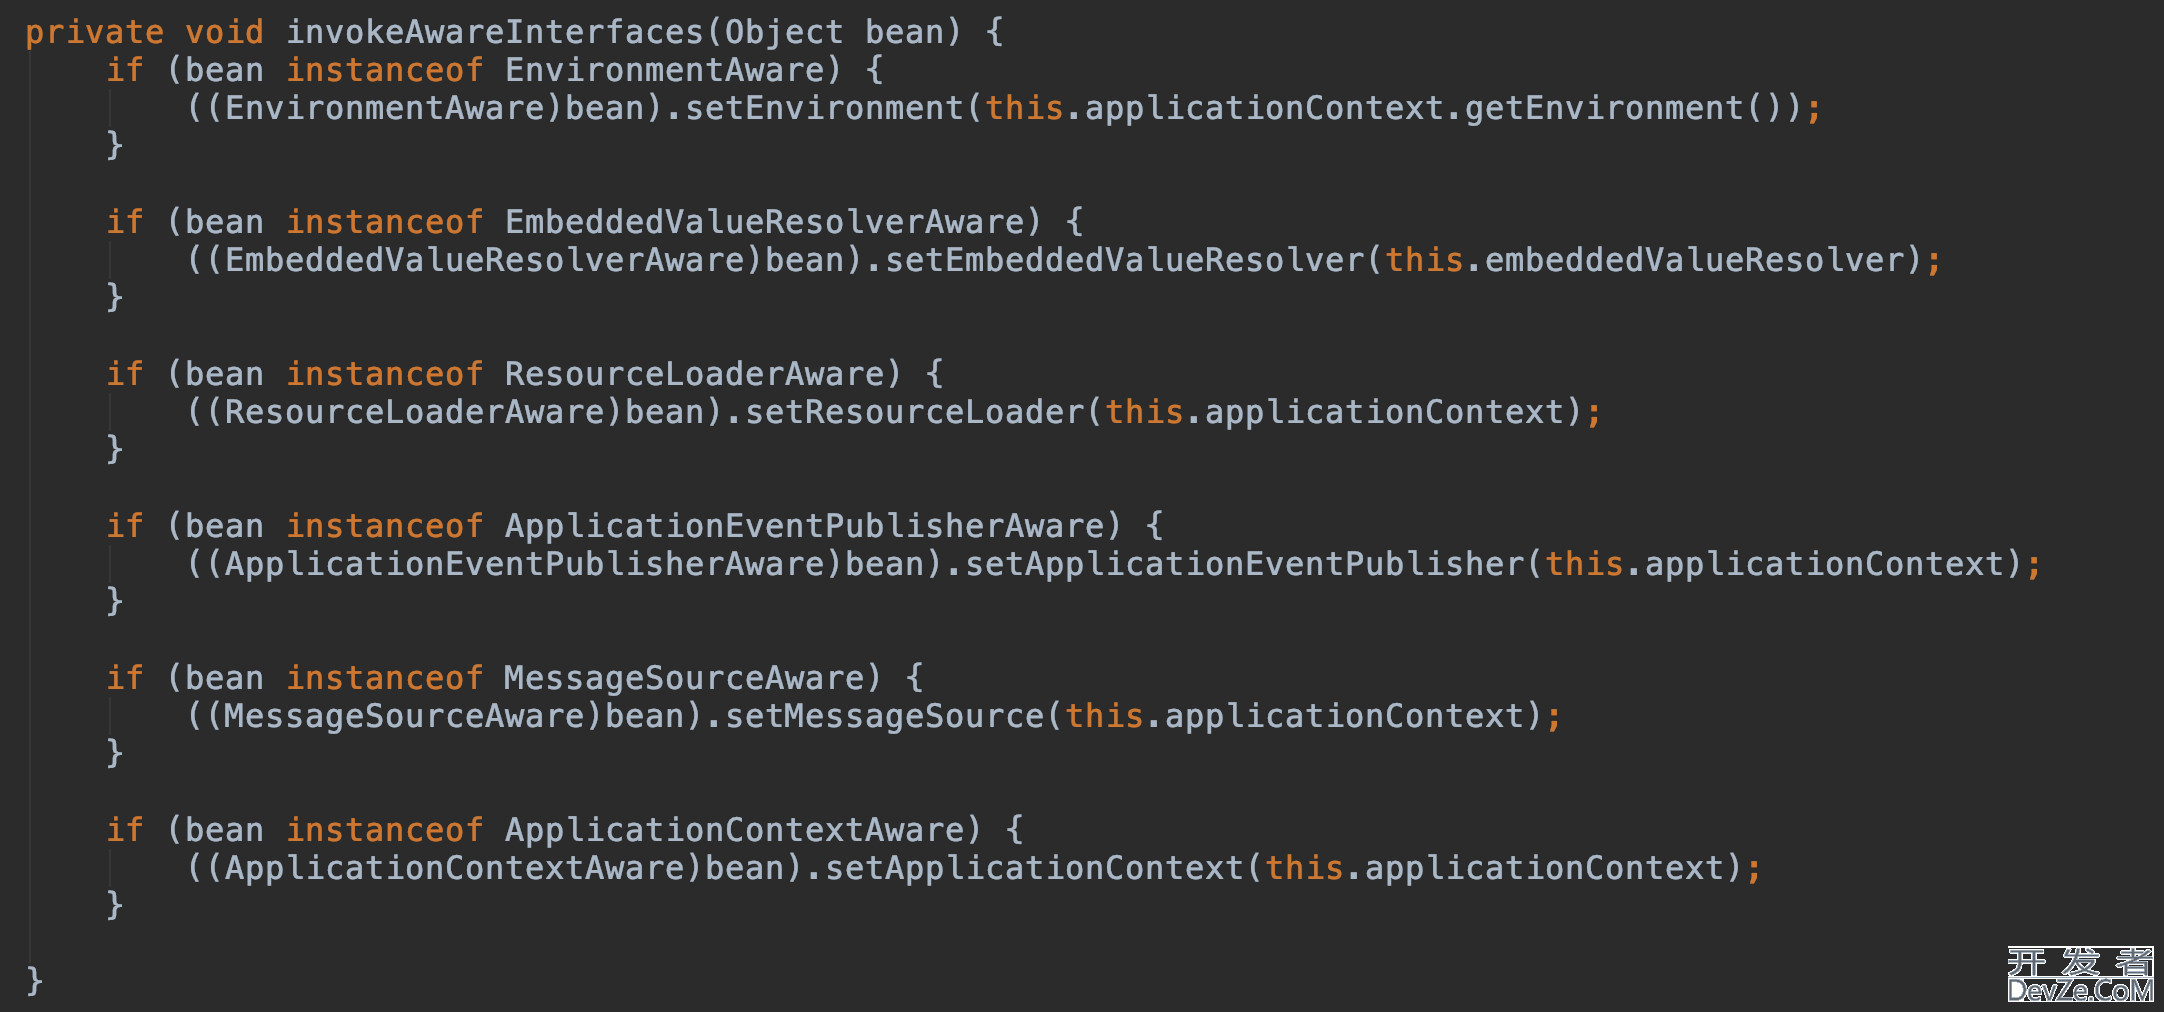This screenshot has height=1012, width=2164.
Task: Click closing brace of the EnvironmentAware if block
Action: pyautogui.click(x=115, y=146)
